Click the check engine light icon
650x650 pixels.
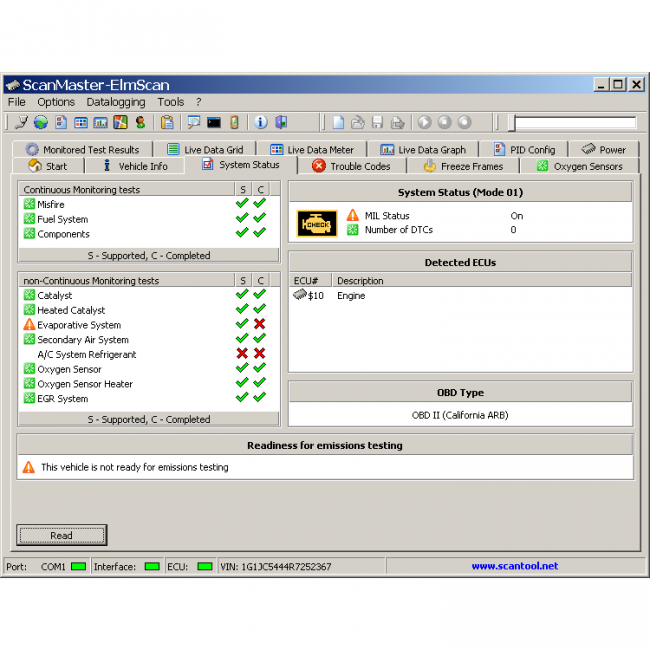317,223
